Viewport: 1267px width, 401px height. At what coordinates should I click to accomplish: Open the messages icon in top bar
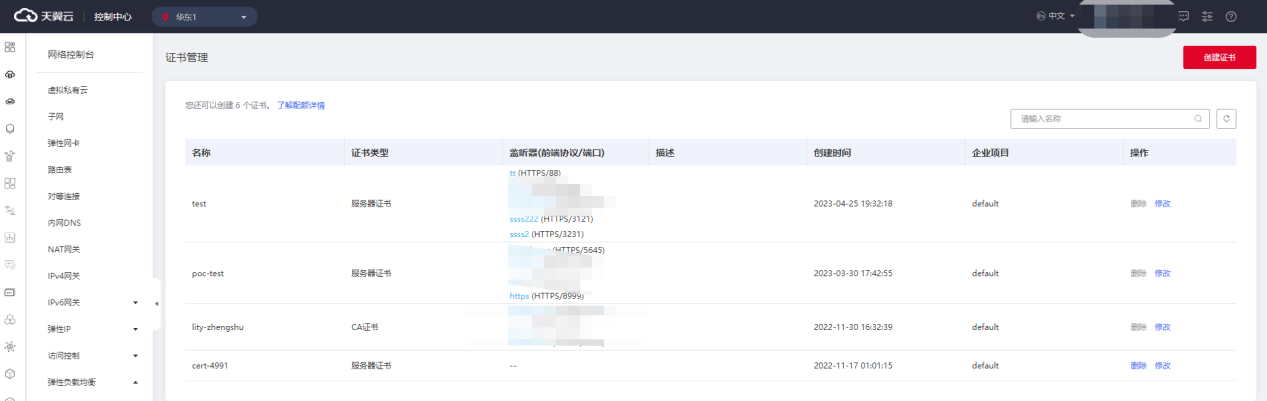[x=1184, y=16]
